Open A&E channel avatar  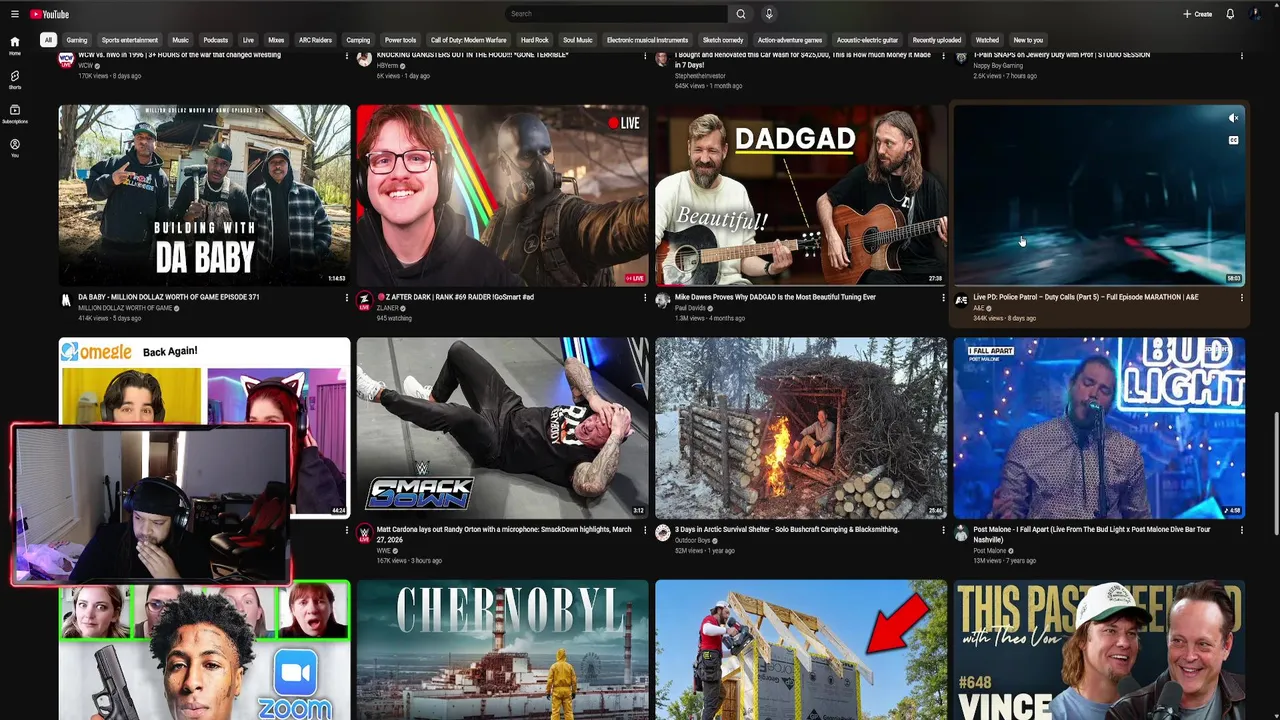point(961,300)
